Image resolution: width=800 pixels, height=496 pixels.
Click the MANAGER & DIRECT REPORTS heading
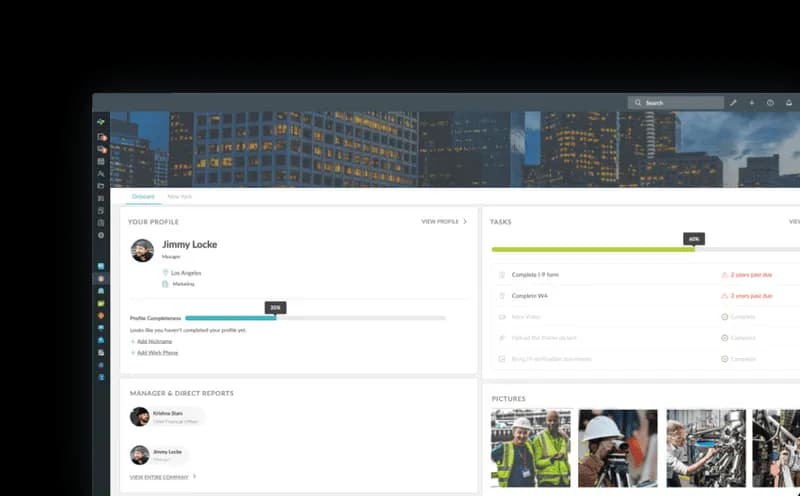point(182,393)
